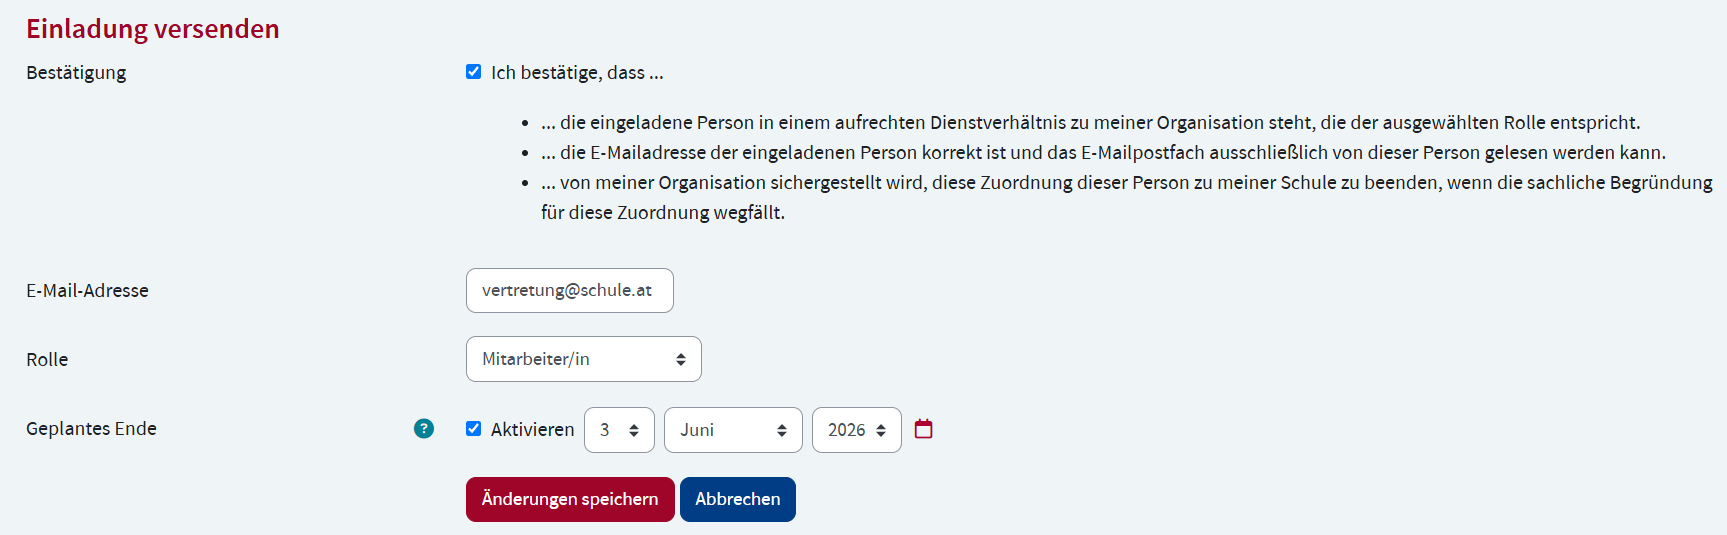Click the help icon beside Geplantes Ende
The image size is (1727, 535).
424,428
